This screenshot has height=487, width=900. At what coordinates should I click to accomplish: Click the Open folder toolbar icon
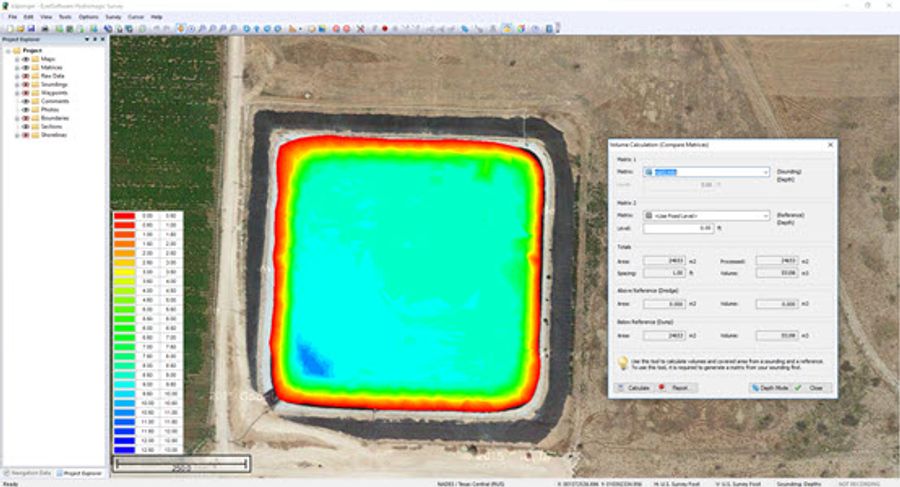20,28
